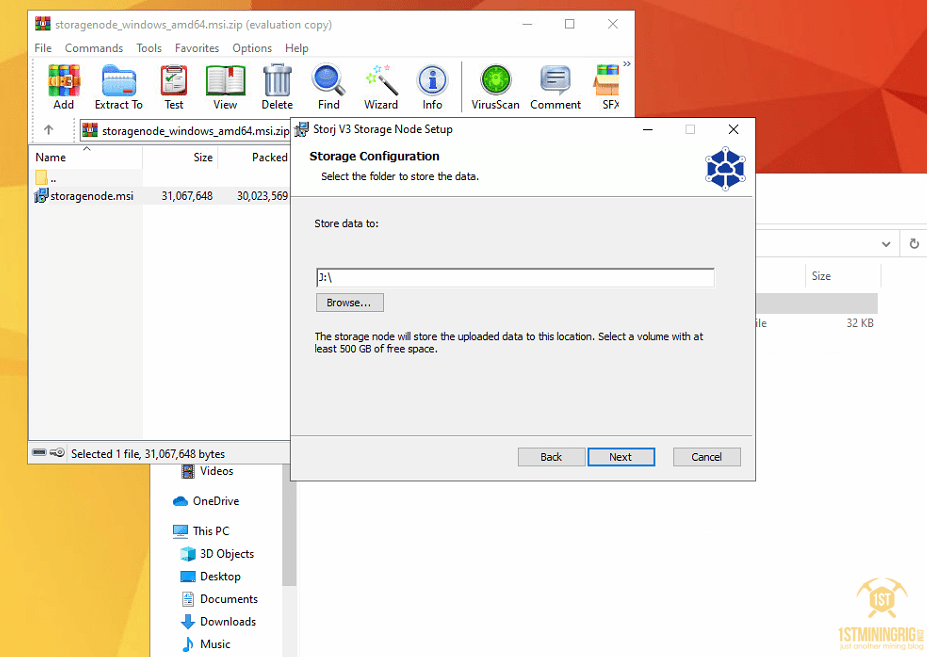
Task: Click the WinRAR title bar app icon
Action: (x=43, y=24)
